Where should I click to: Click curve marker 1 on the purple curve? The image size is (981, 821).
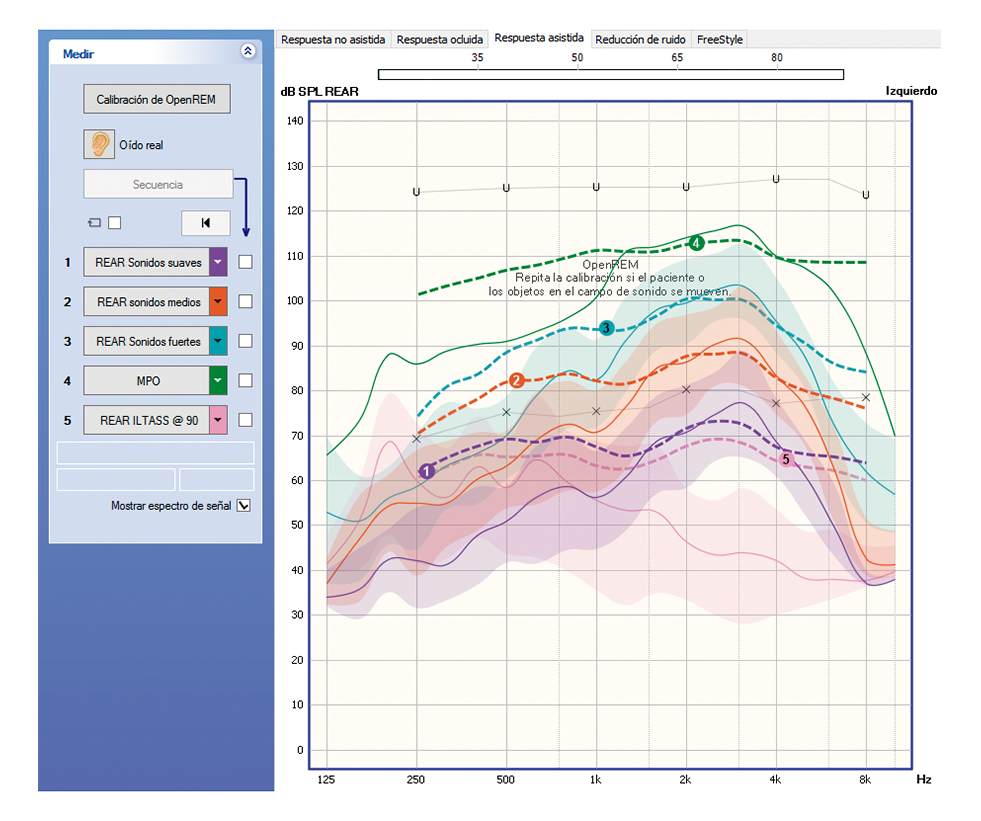(426, 470)
